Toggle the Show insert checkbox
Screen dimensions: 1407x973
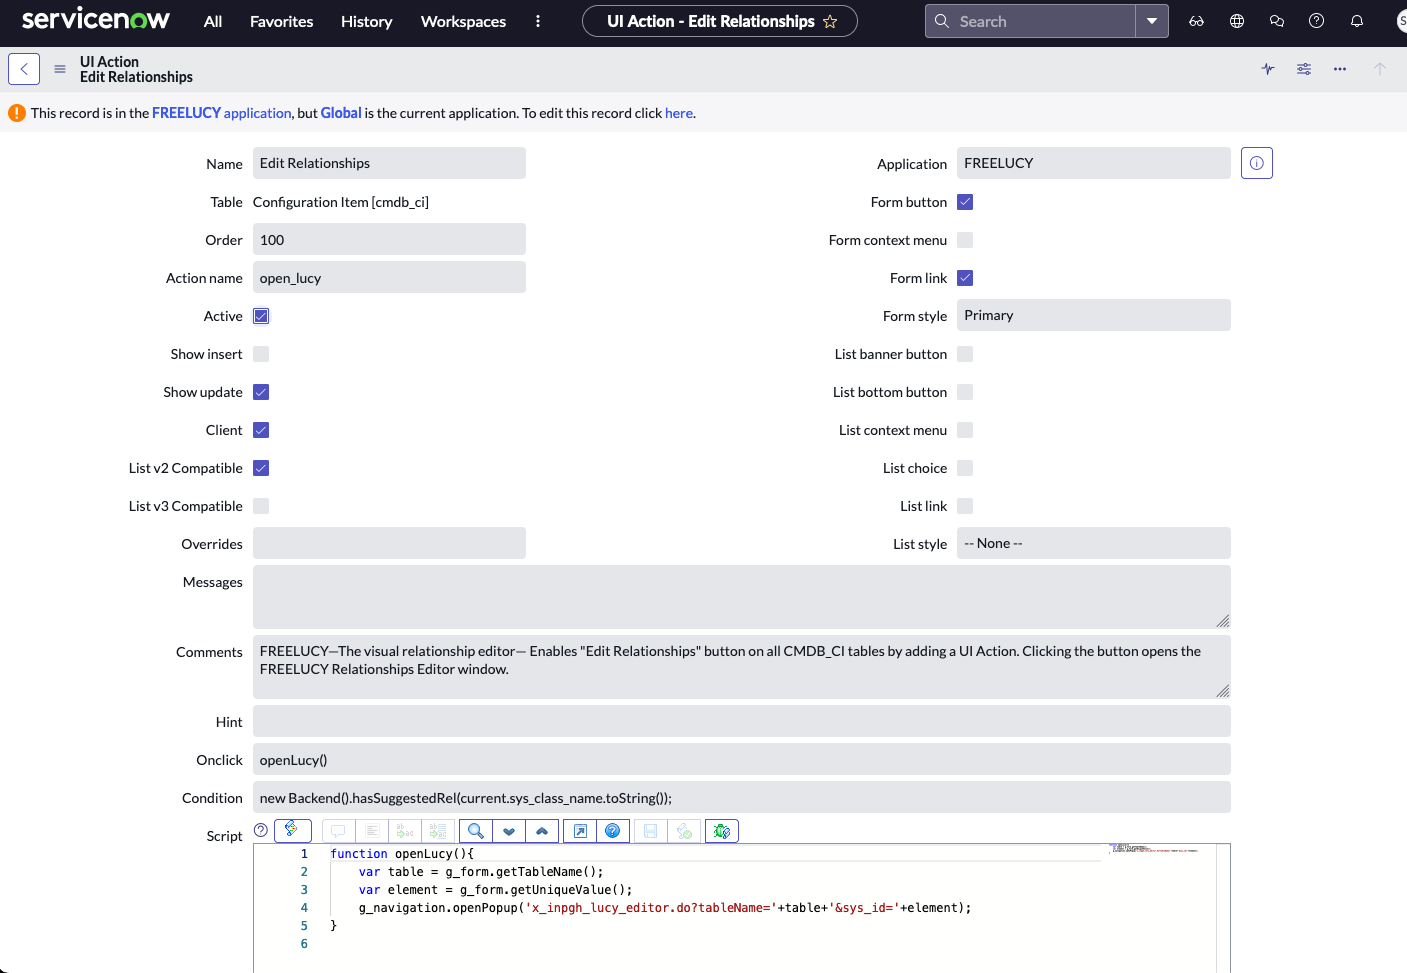pyautogui.click(x=261, y=354)
